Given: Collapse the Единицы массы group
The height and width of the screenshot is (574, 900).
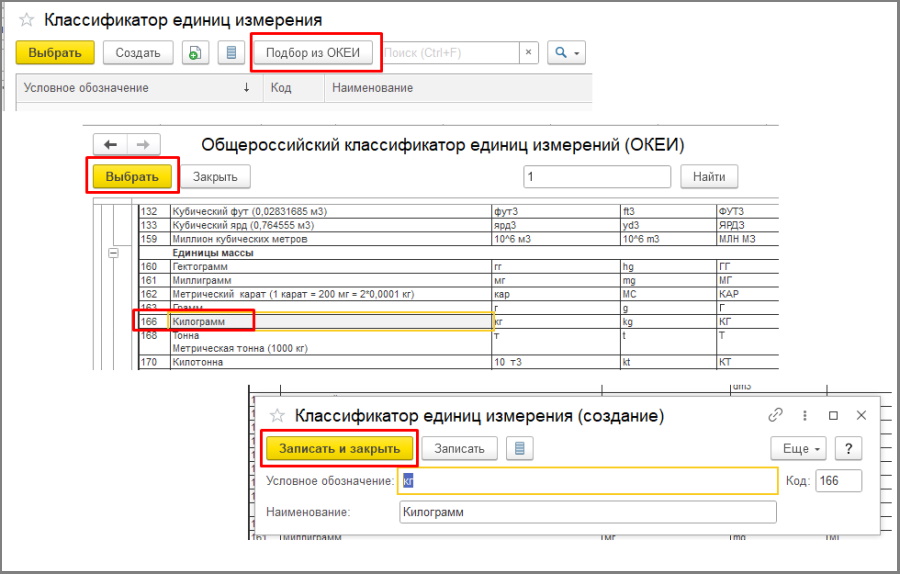Looking at the screenshot, I should click(113, 253).
